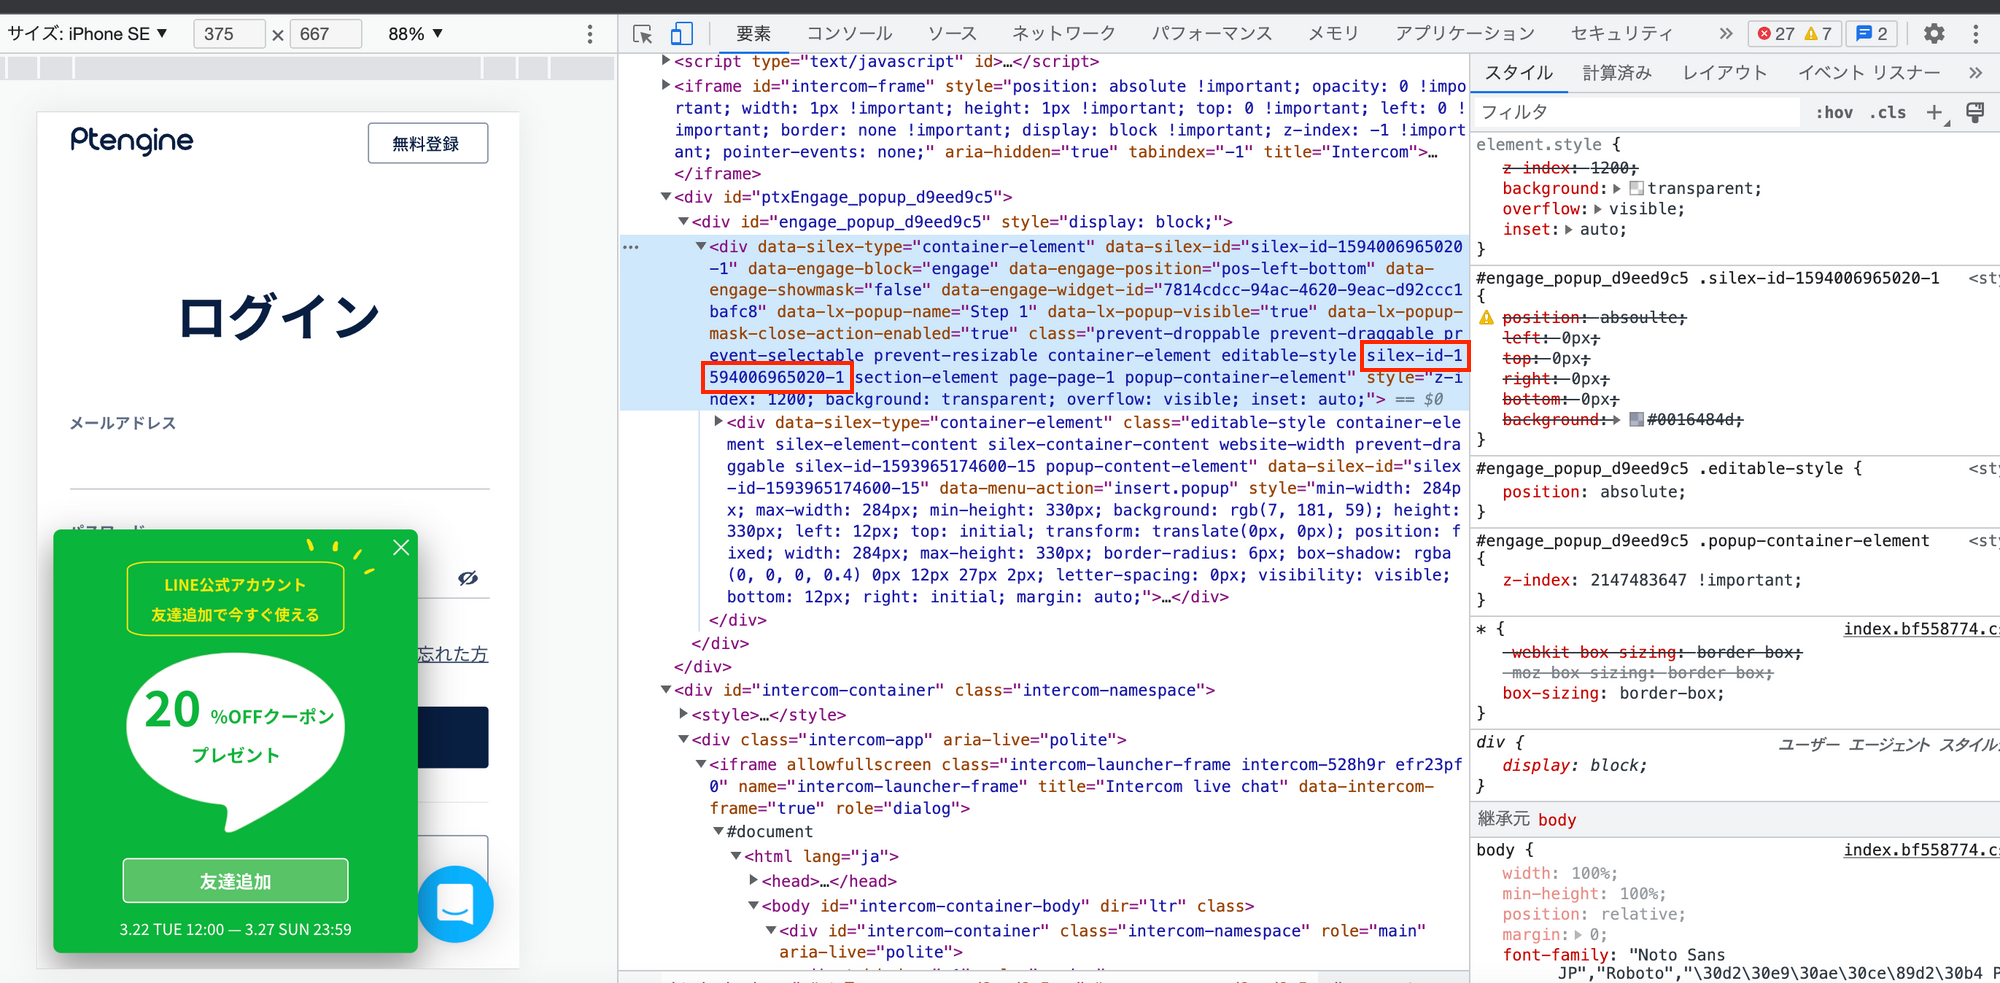Select the イベント リスナー pane tab
Image resolution: width=2000 pixels, height=983 pixels.
1868,73
